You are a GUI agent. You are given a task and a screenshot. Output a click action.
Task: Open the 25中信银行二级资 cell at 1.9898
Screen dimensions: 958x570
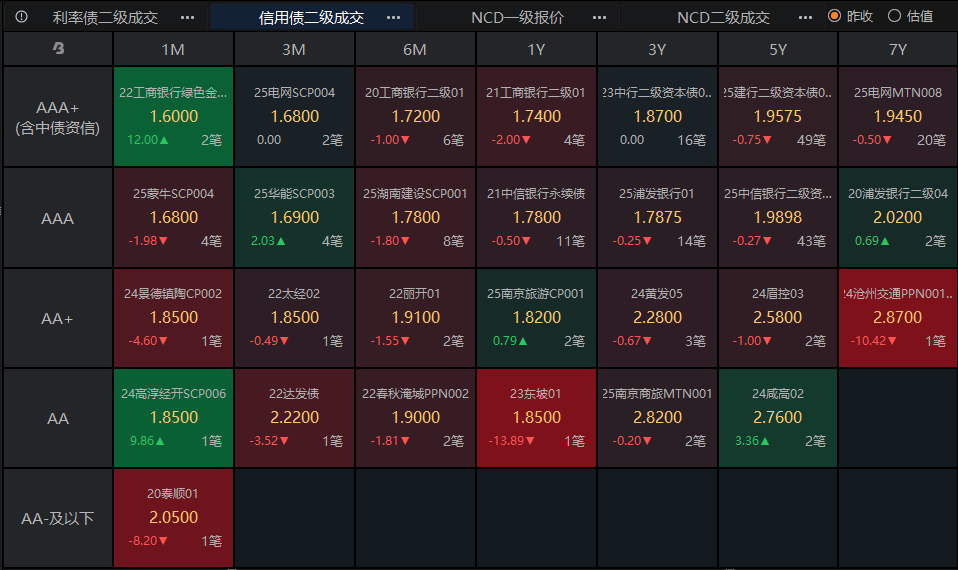pyautogui.click(x=778, y=217)
